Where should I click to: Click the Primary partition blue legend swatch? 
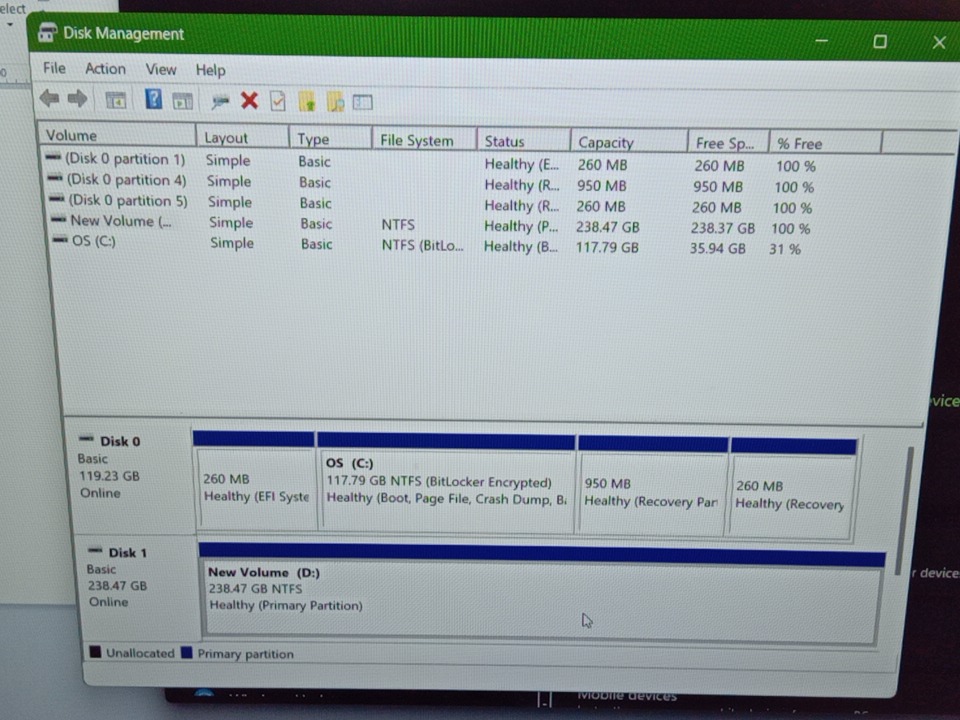(187, 652)
